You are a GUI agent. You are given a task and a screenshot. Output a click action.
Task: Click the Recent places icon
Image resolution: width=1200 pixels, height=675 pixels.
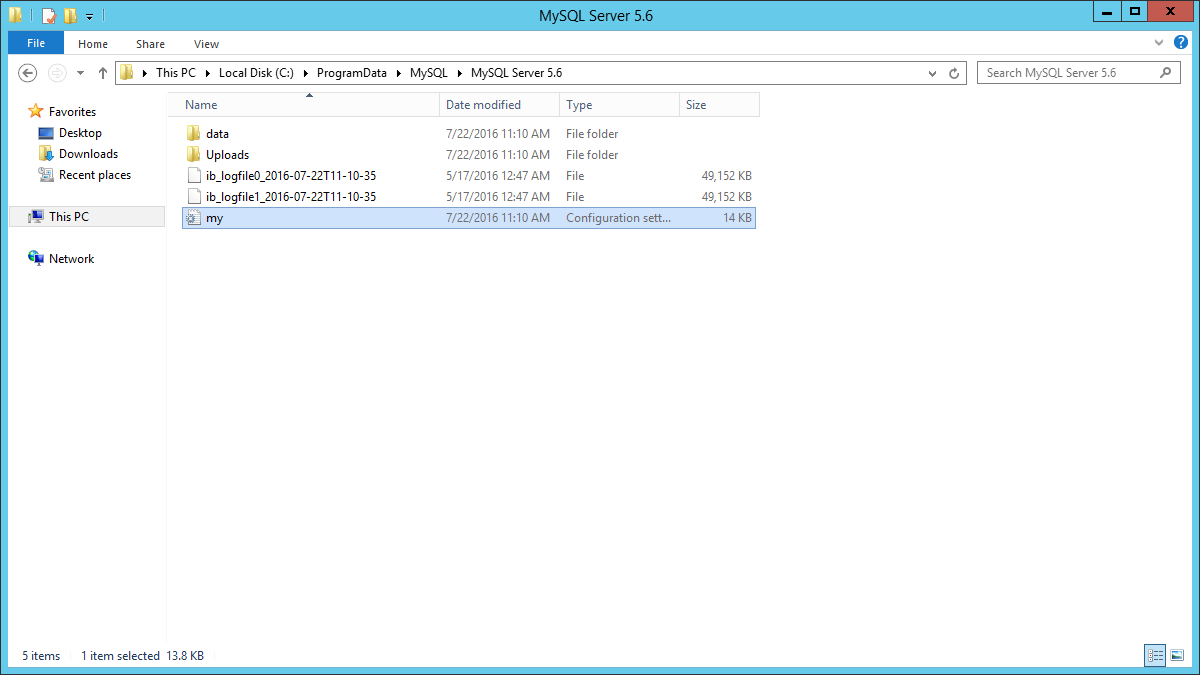(x=45, y=175)
